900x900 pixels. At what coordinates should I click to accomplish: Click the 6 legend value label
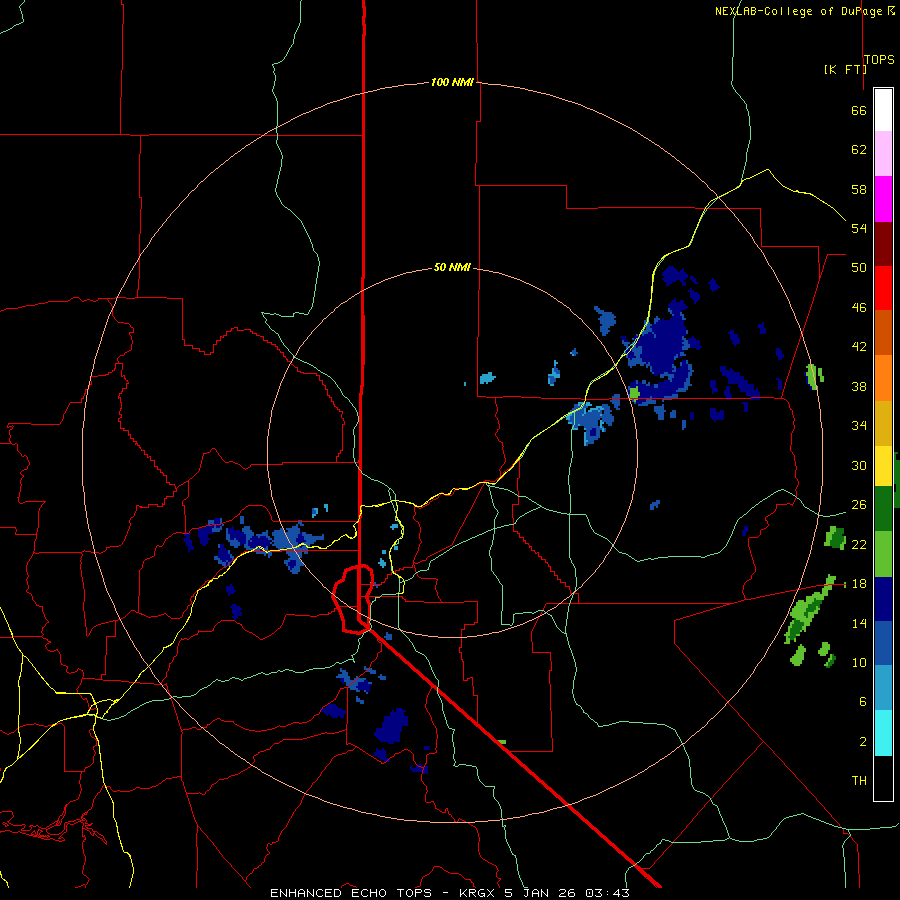click(863, 701)
